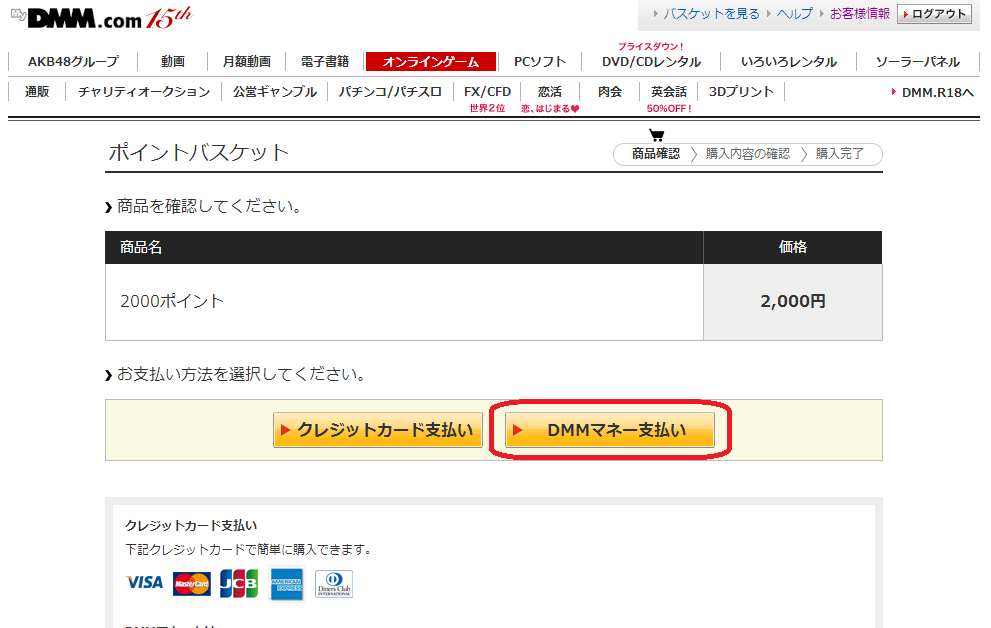Open ソーラーパネル menu item
This screenshot has height=628, width=991.
click(918, 61)
